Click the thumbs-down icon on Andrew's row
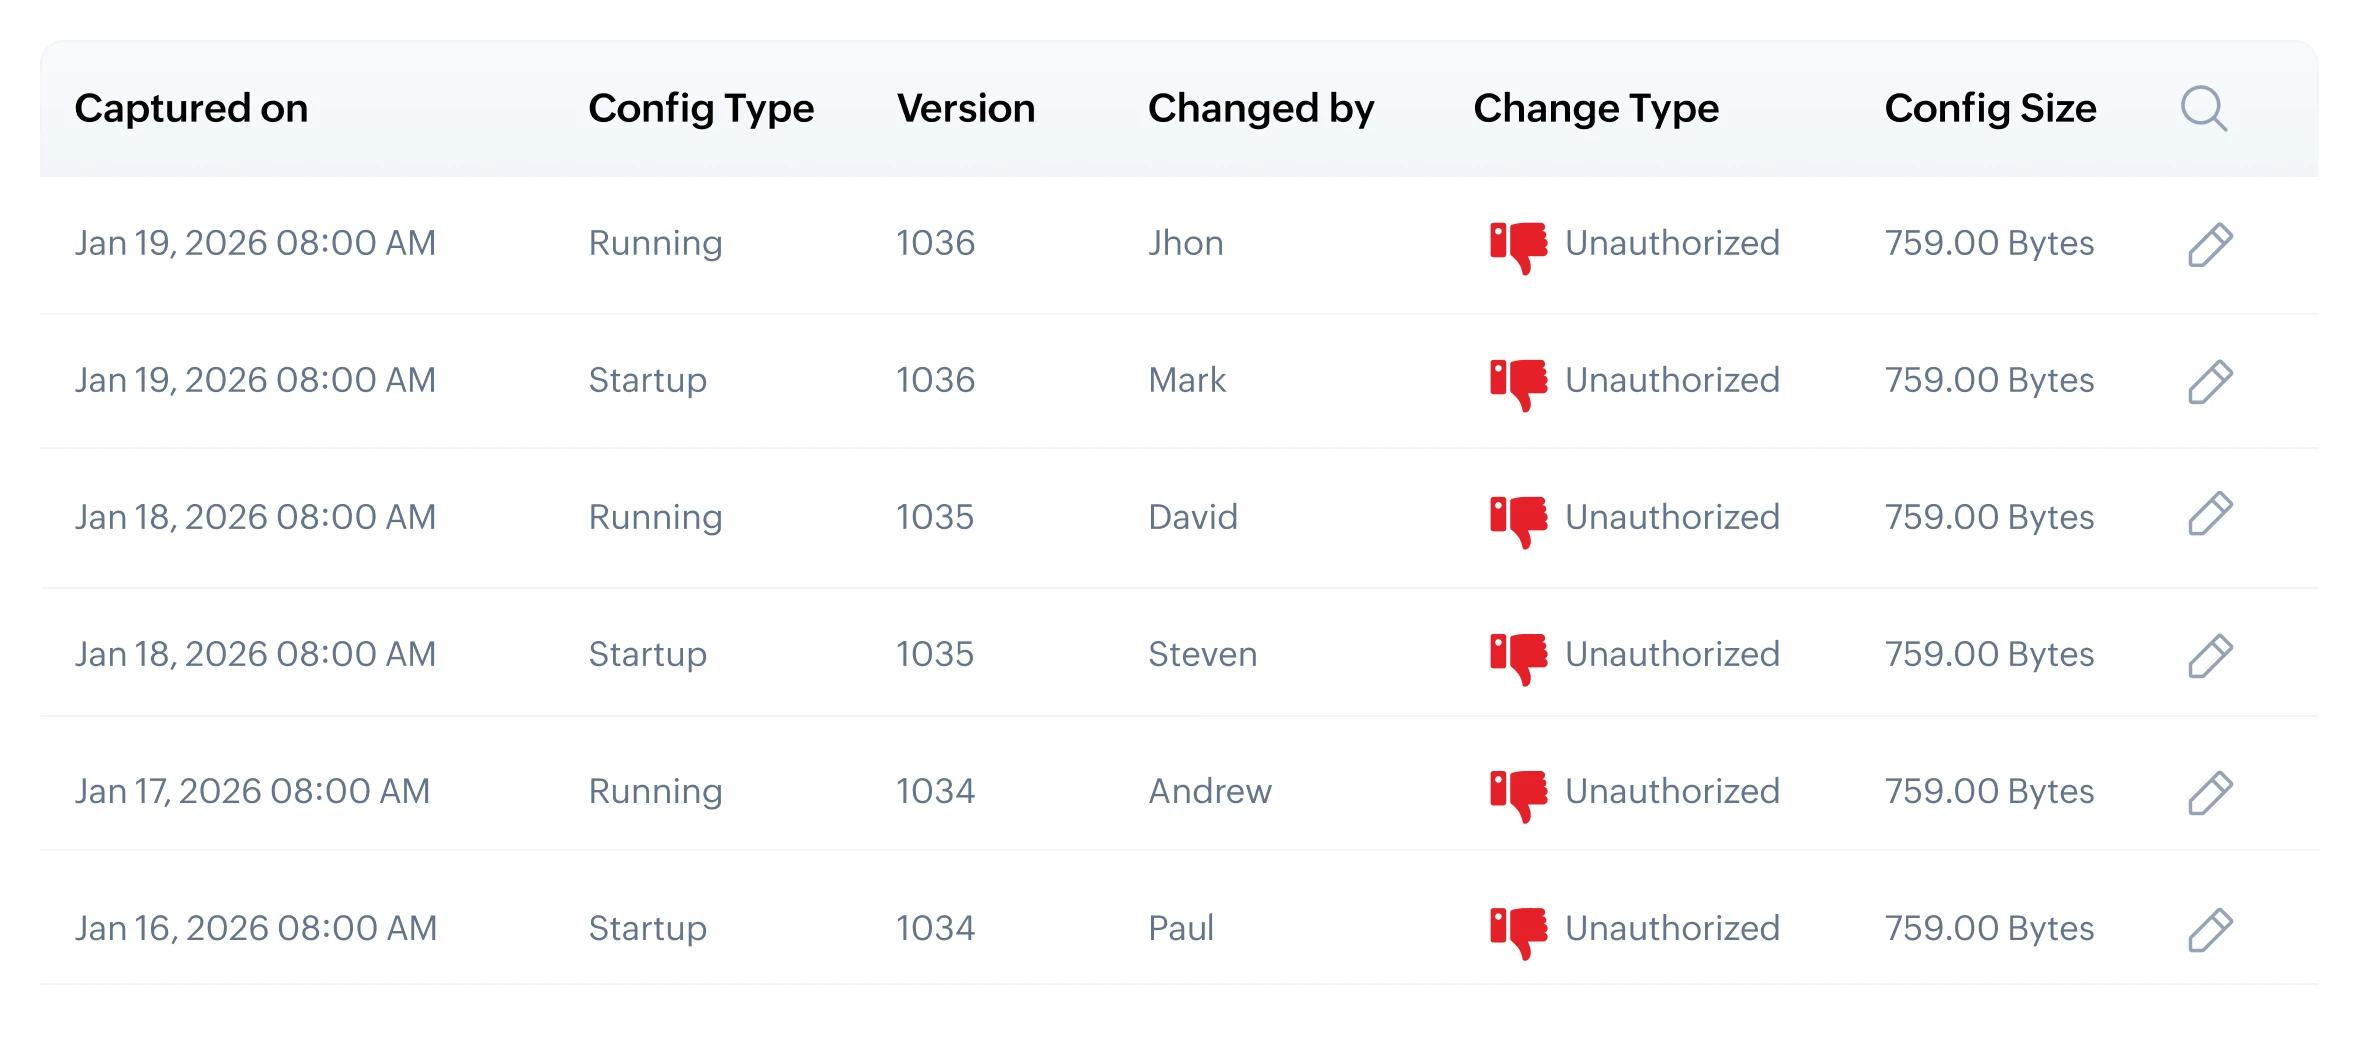The height and width of the screenshot is (1040, 2359). 1517,791
